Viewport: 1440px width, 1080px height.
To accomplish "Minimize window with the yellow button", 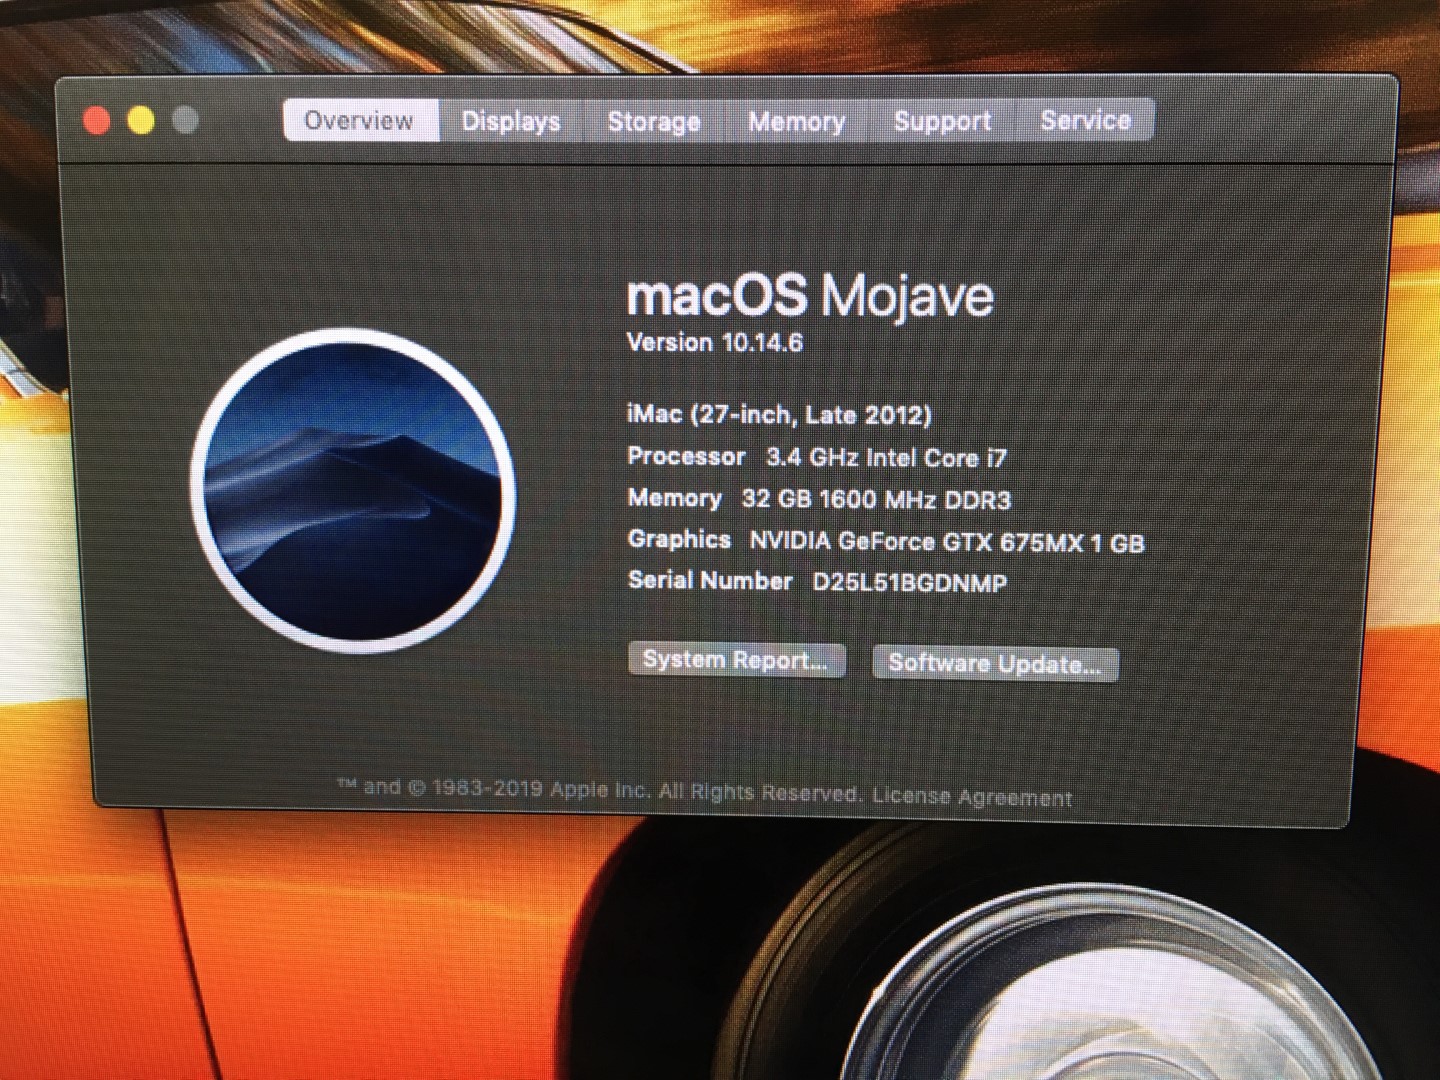I will 141,121.
